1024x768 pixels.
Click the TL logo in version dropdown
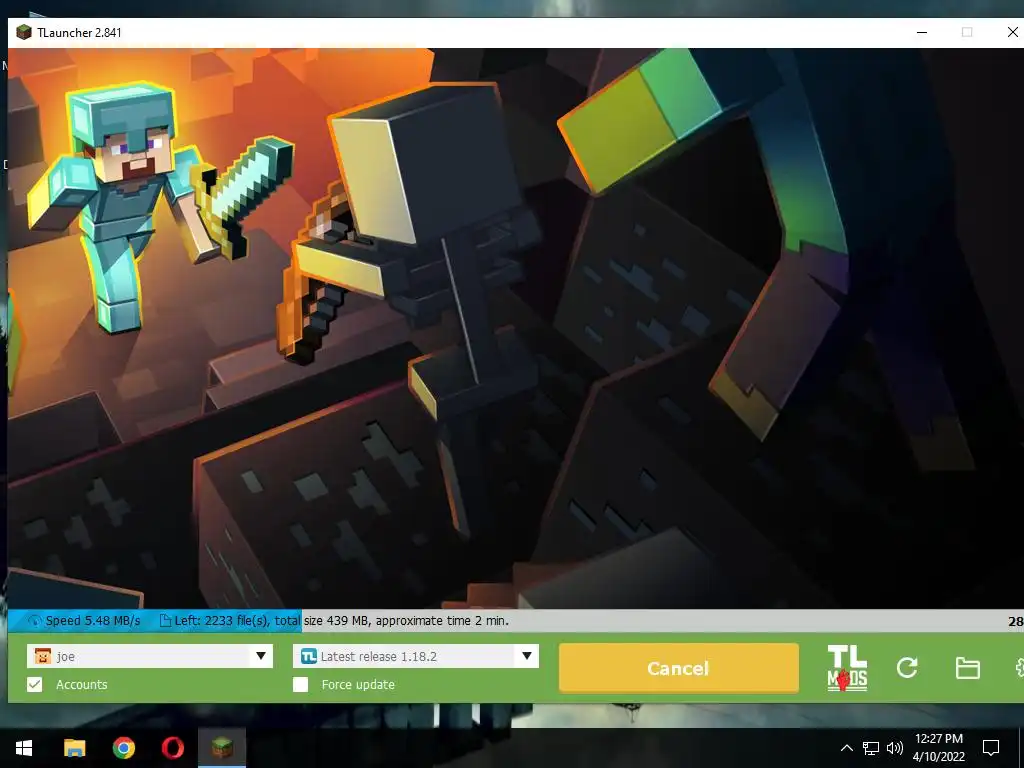point(308,656)
